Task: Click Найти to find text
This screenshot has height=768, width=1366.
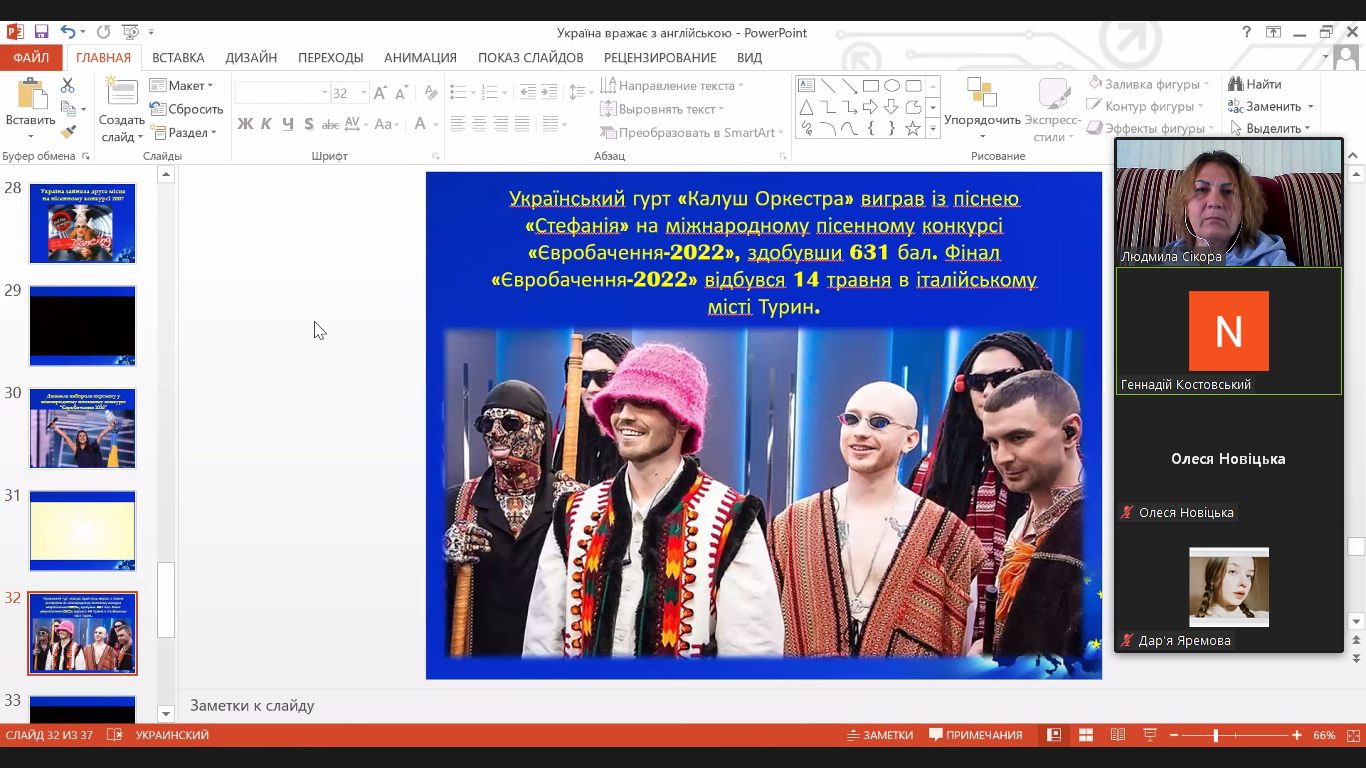Action: (1256, 84)
